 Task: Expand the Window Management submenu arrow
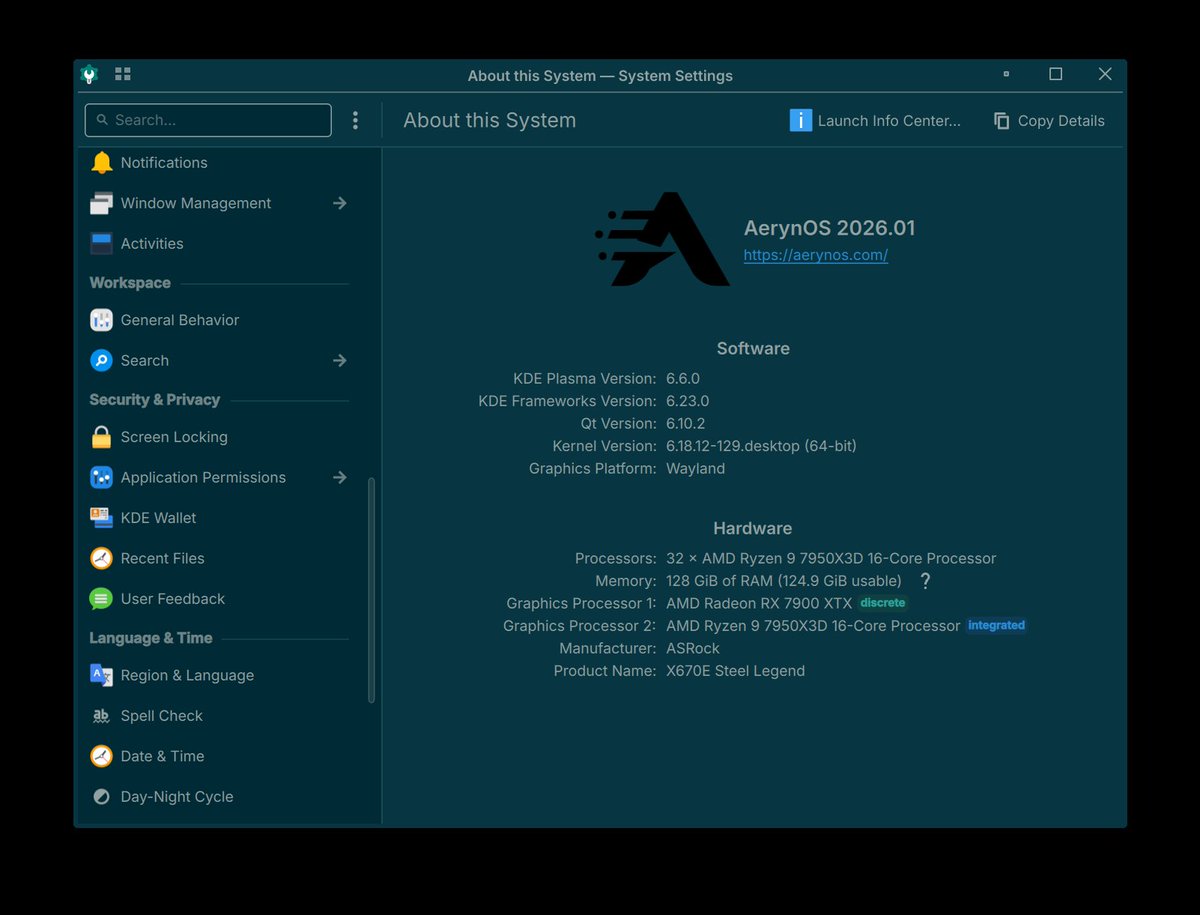point(340,203)
